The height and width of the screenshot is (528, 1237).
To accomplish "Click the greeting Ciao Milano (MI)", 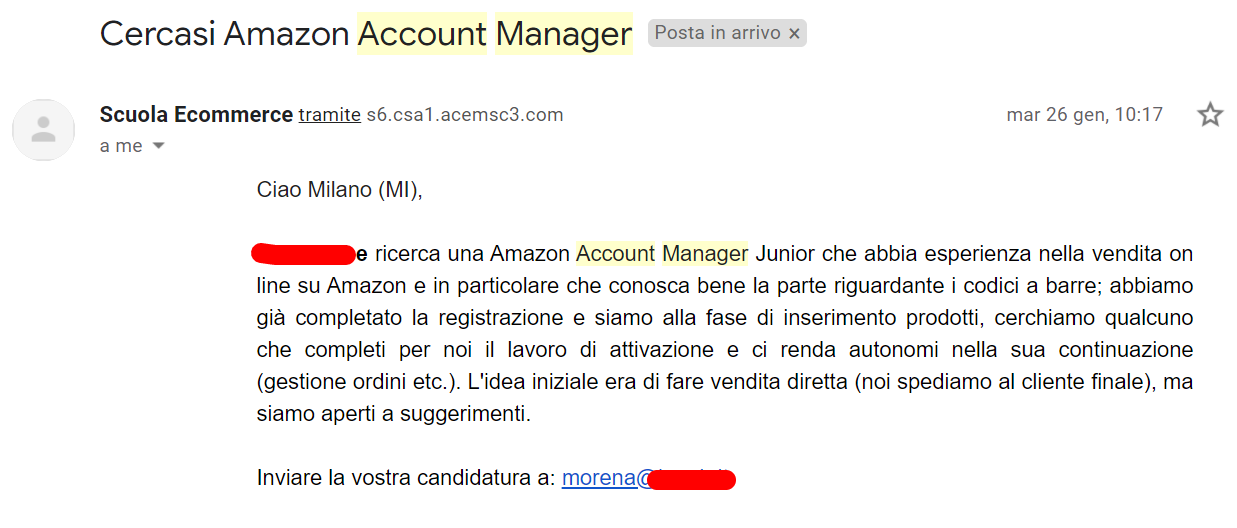I will tap(340, 190).
